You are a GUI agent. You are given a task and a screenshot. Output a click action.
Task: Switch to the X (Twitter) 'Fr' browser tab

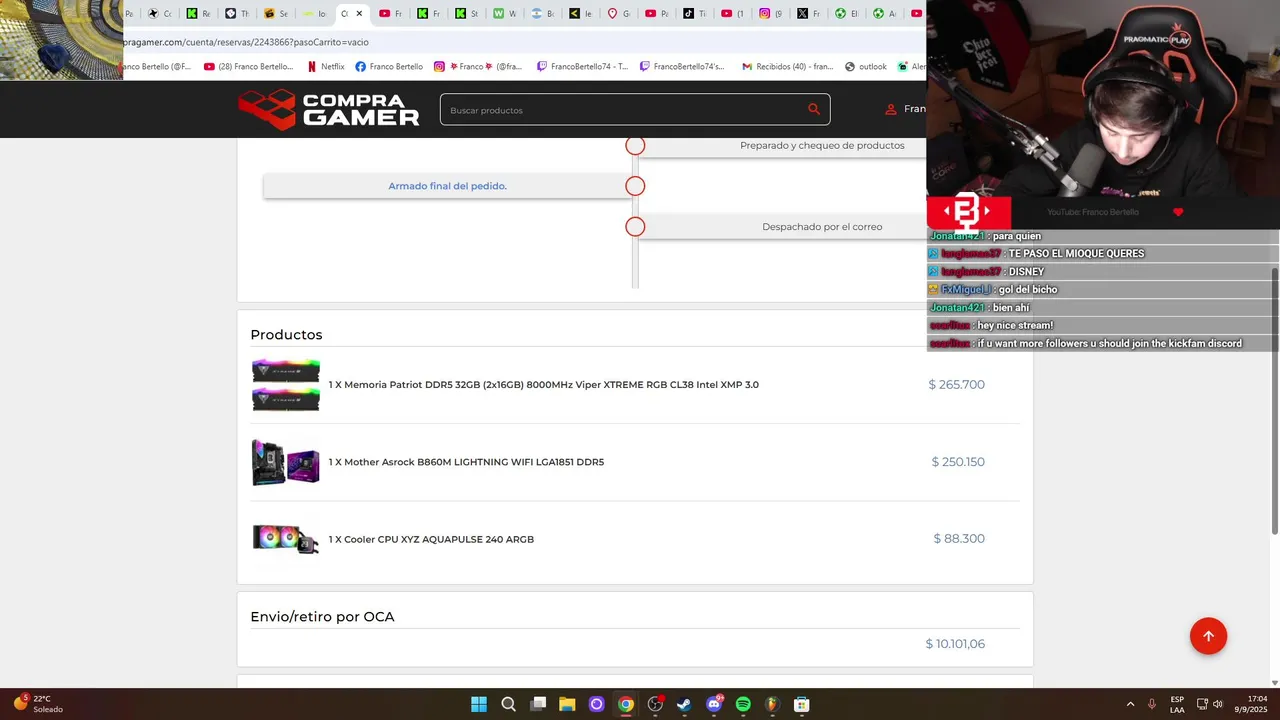coord(808,14)
